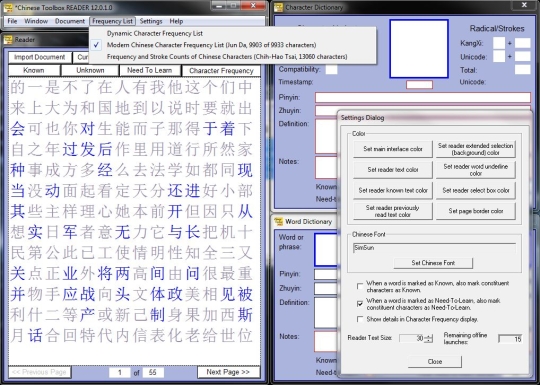
Task: Click Set reader previously read text color
Action: [393, 211]
